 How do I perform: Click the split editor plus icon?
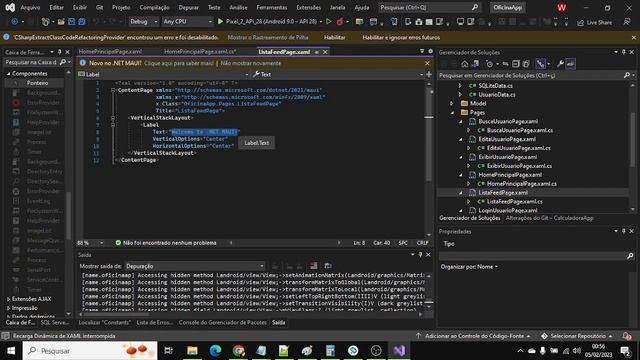tap(429, 74)
